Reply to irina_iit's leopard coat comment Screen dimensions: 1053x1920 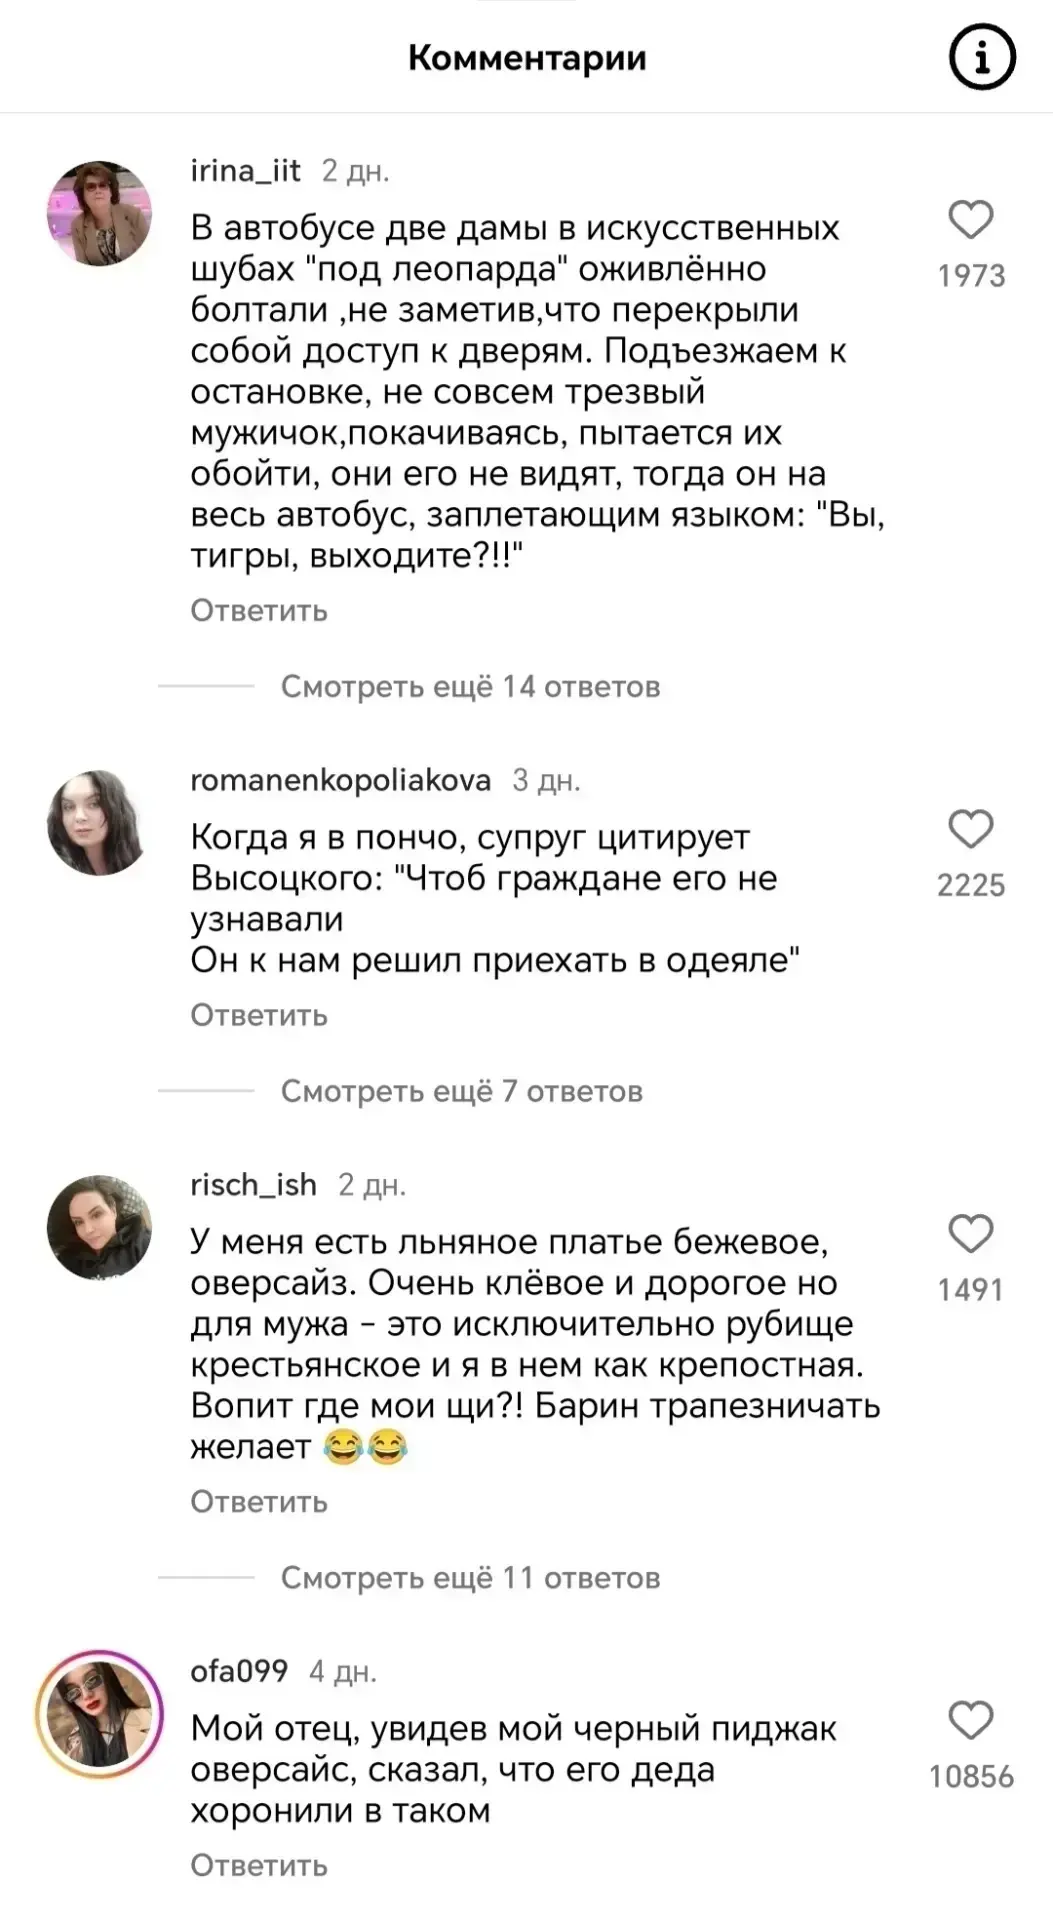coord(259,611)
